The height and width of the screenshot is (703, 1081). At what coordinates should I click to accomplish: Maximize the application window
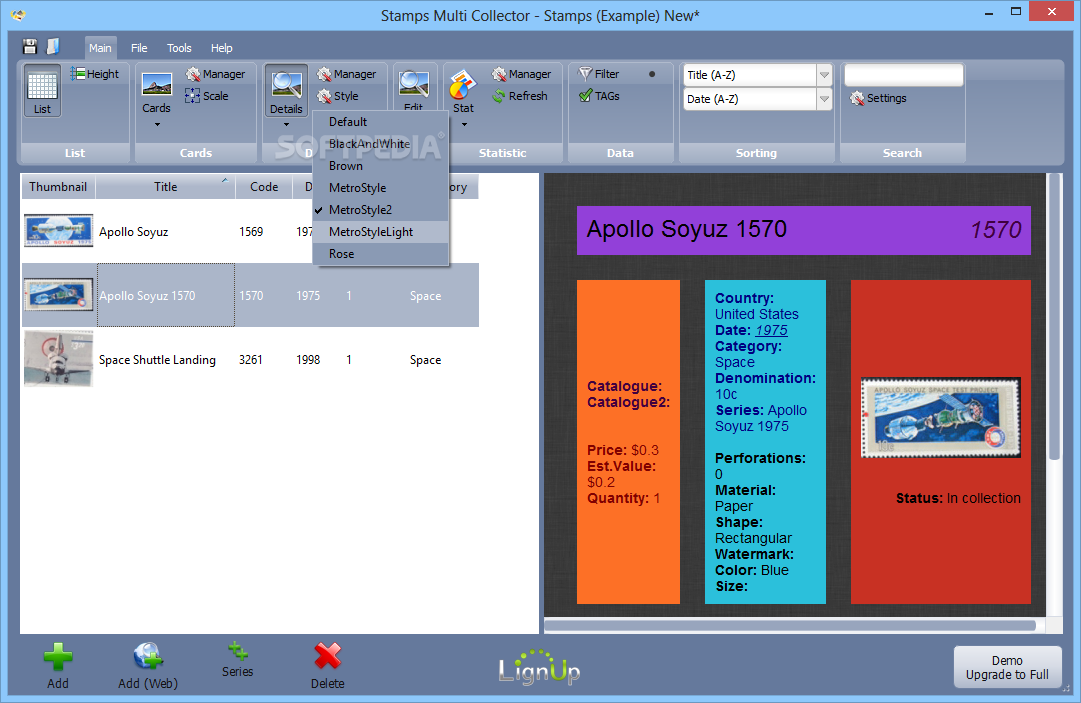click(1016, 11)
